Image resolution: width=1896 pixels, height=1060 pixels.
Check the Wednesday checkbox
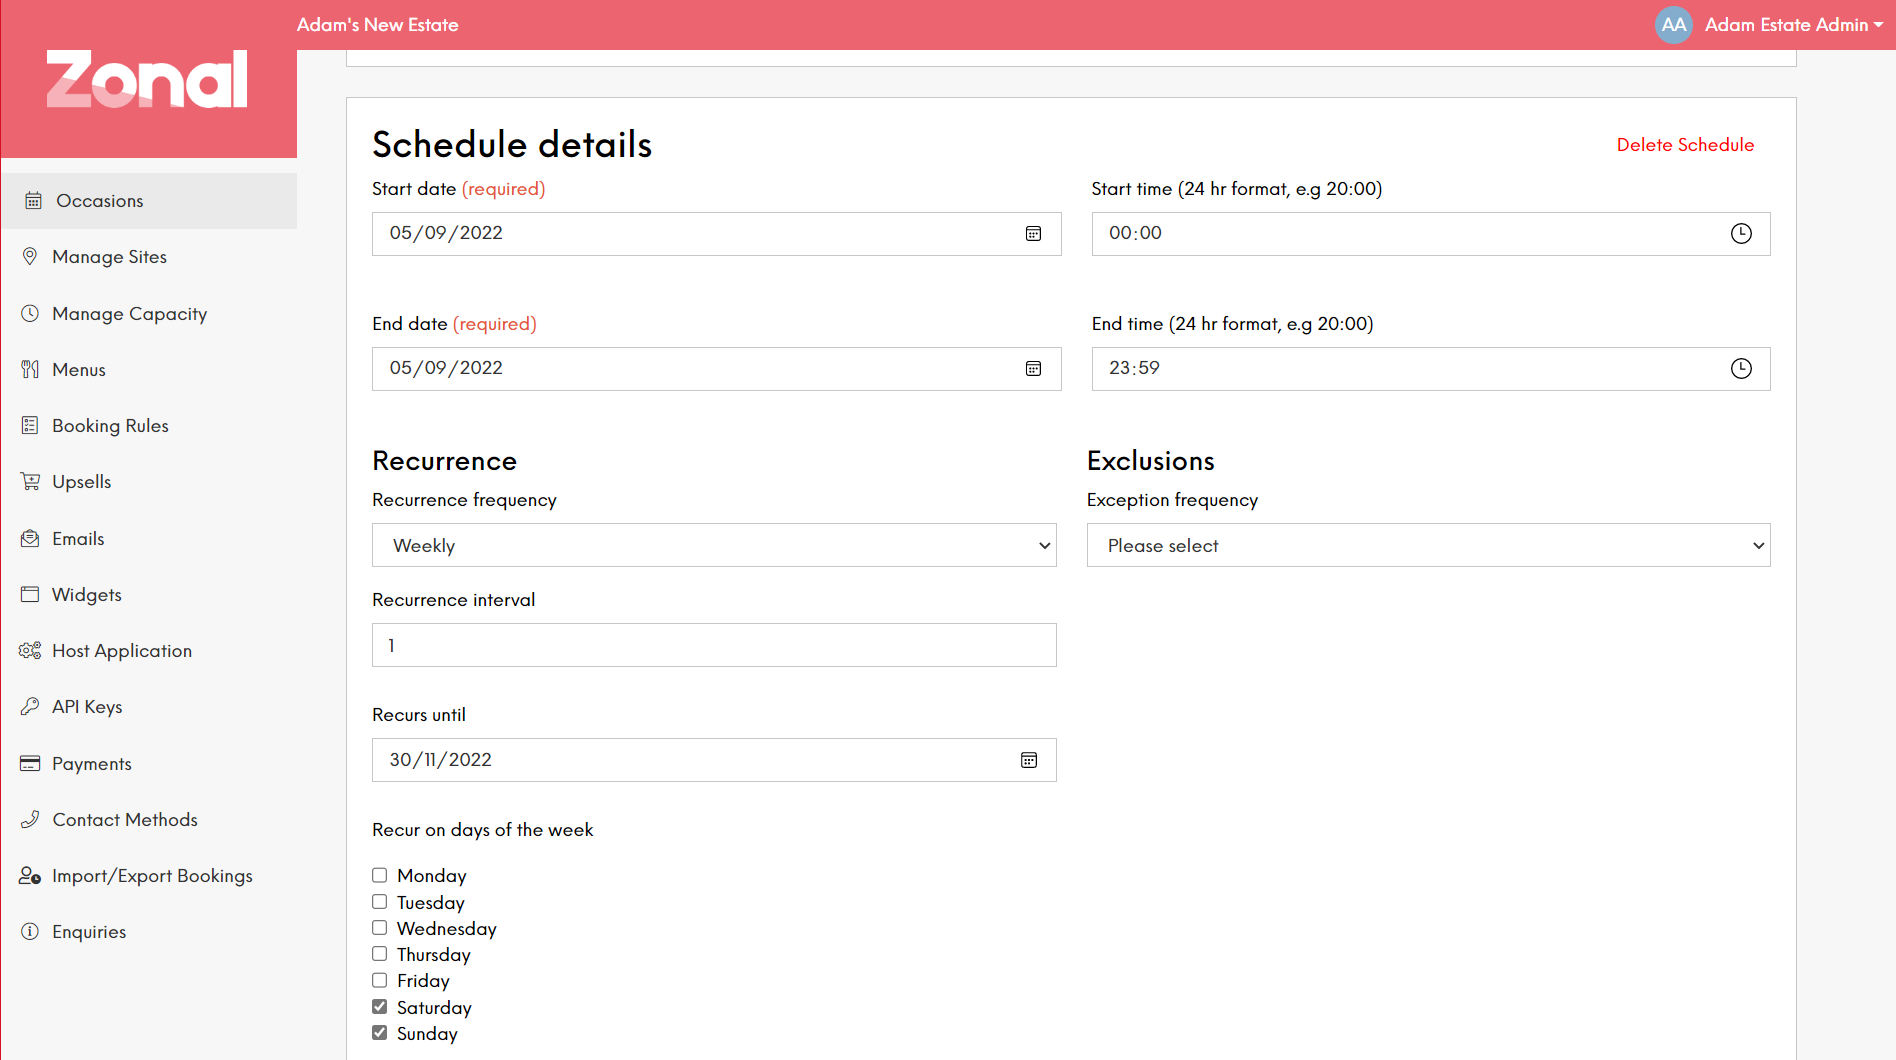(x=380, y=928)
